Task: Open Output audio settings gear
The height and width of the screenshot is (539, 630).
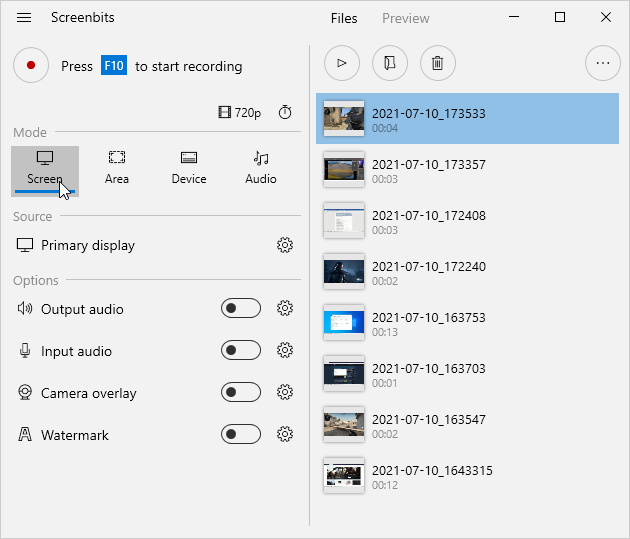Action: [285, 308]
